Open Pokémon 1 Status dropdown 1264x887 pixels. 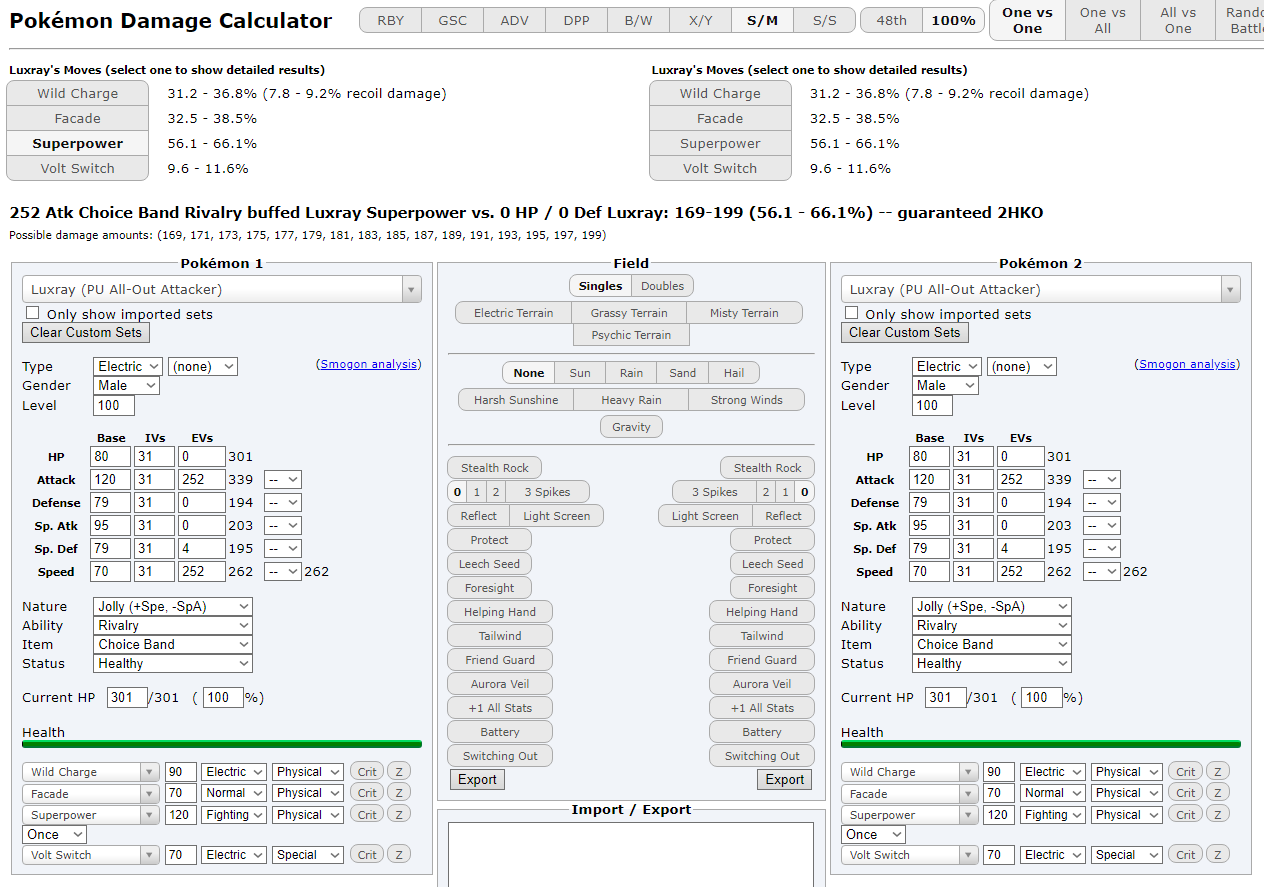pyautogui.click(x=173, y=664)
